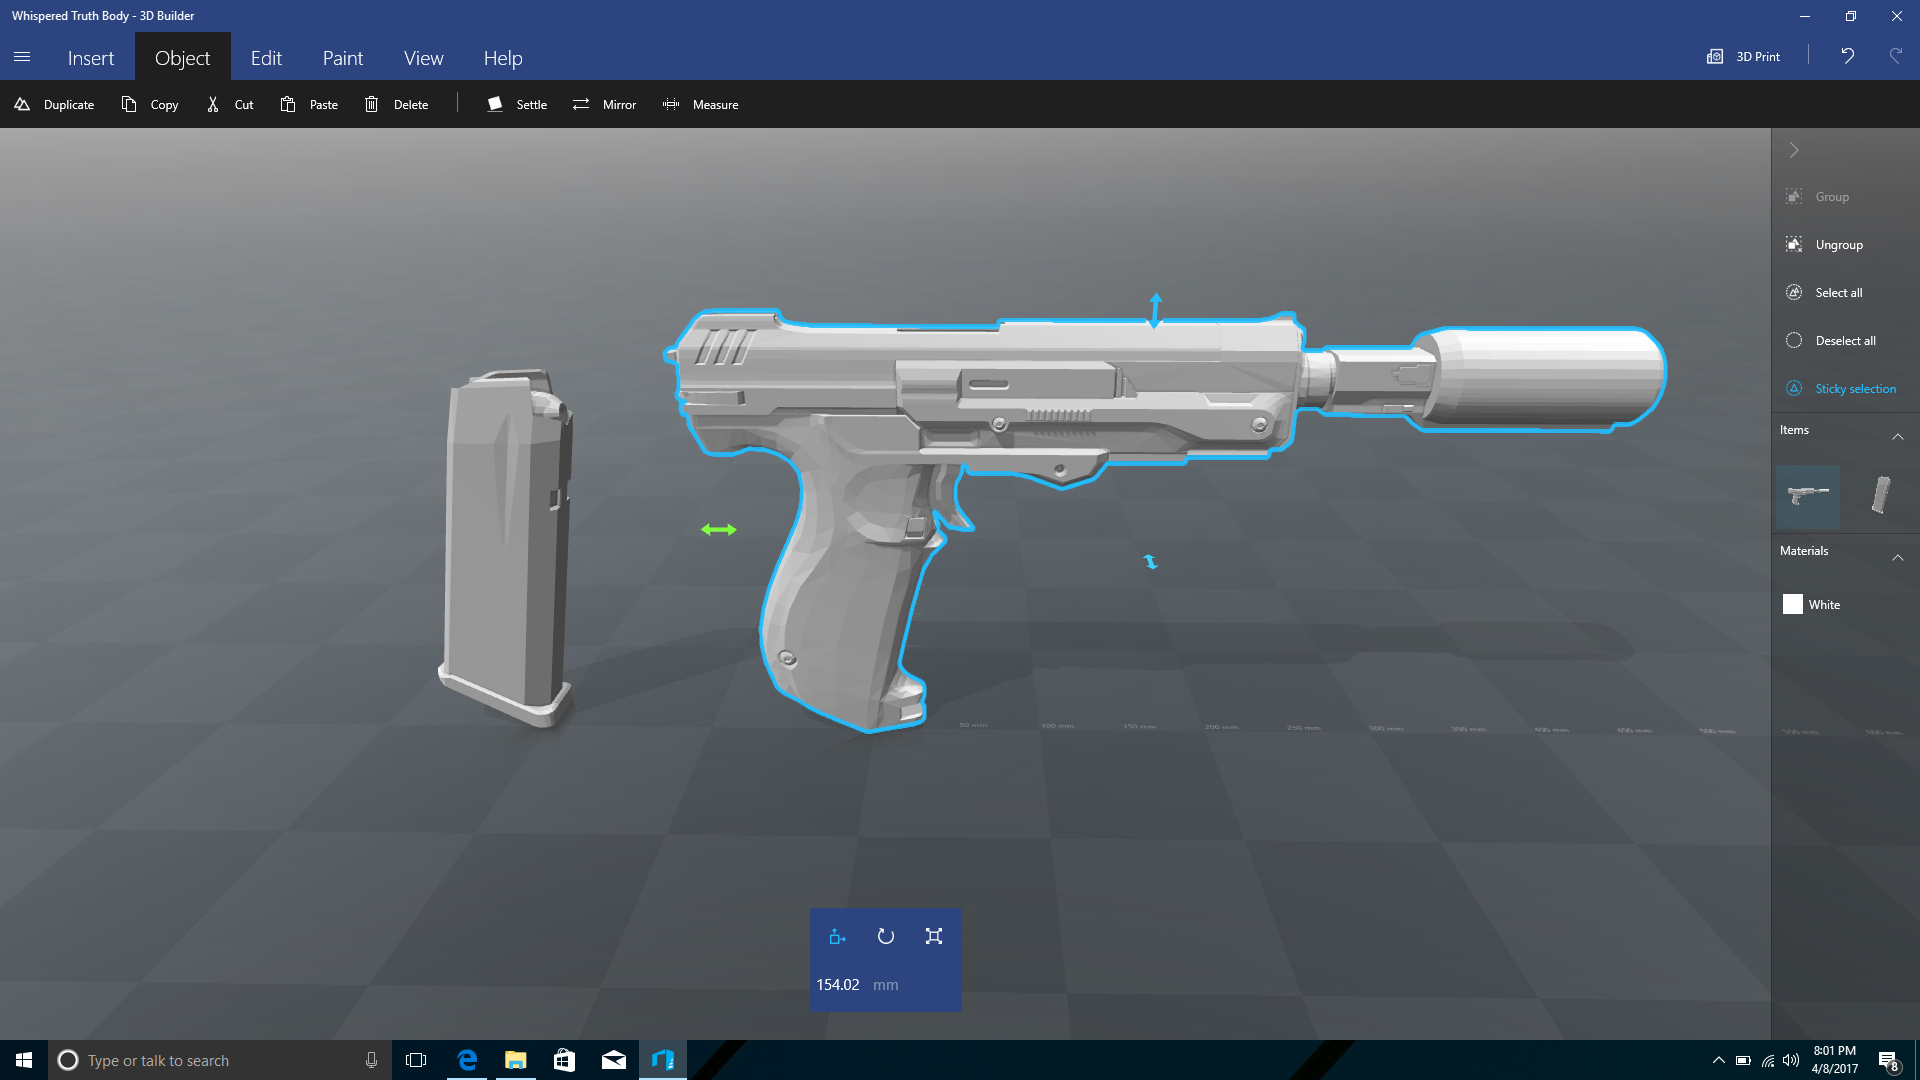Viewport: 1920px width, 1080px height.
Task: Click the pistol model in viewport
Action: click(1000, 400)
